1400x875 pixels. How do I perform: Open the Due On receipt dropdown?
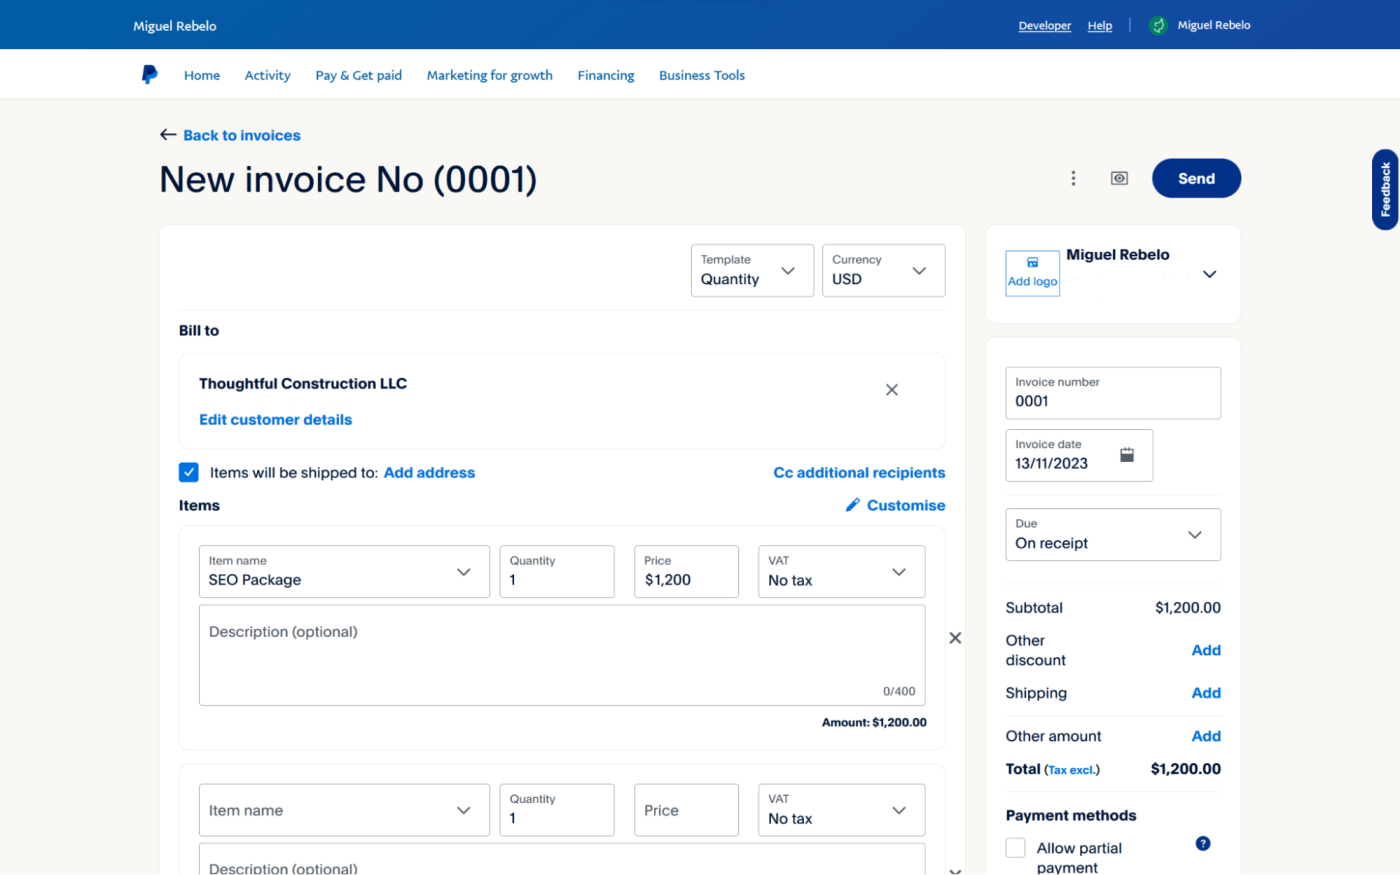click(x=1113, y=534)
